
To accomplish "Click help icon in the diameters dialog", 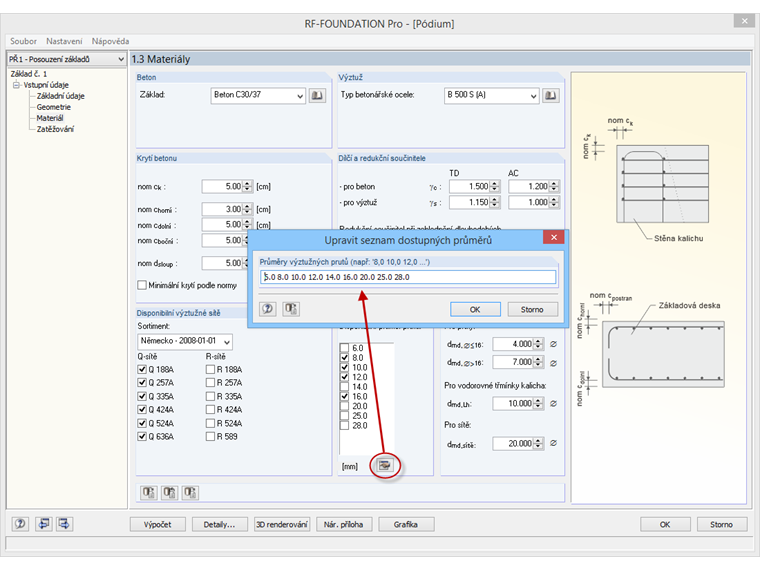I will (268, 309).
